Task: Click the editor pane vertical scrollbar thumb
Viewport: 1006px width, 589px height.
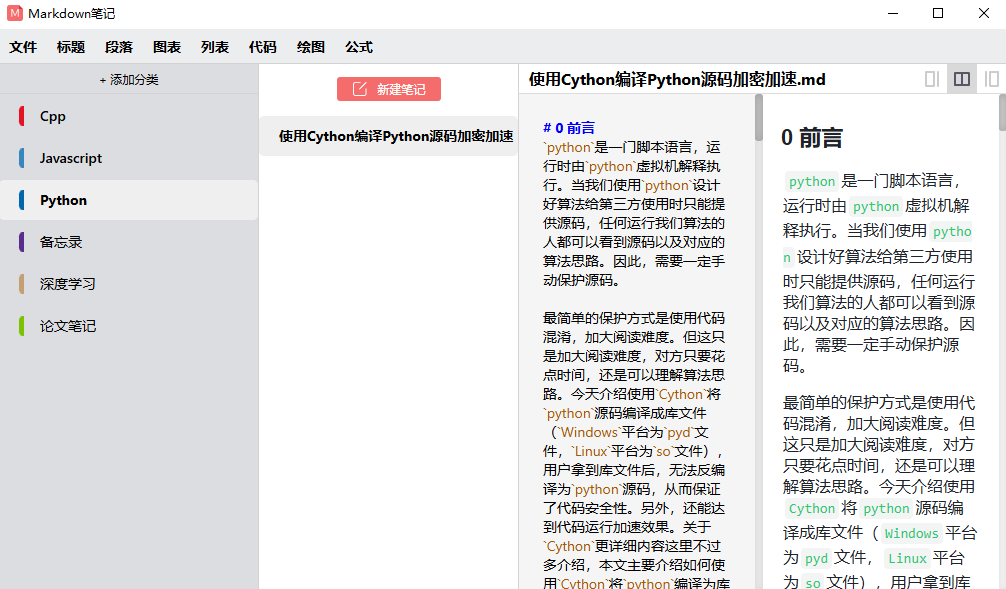Action: [x=758, y=118]
